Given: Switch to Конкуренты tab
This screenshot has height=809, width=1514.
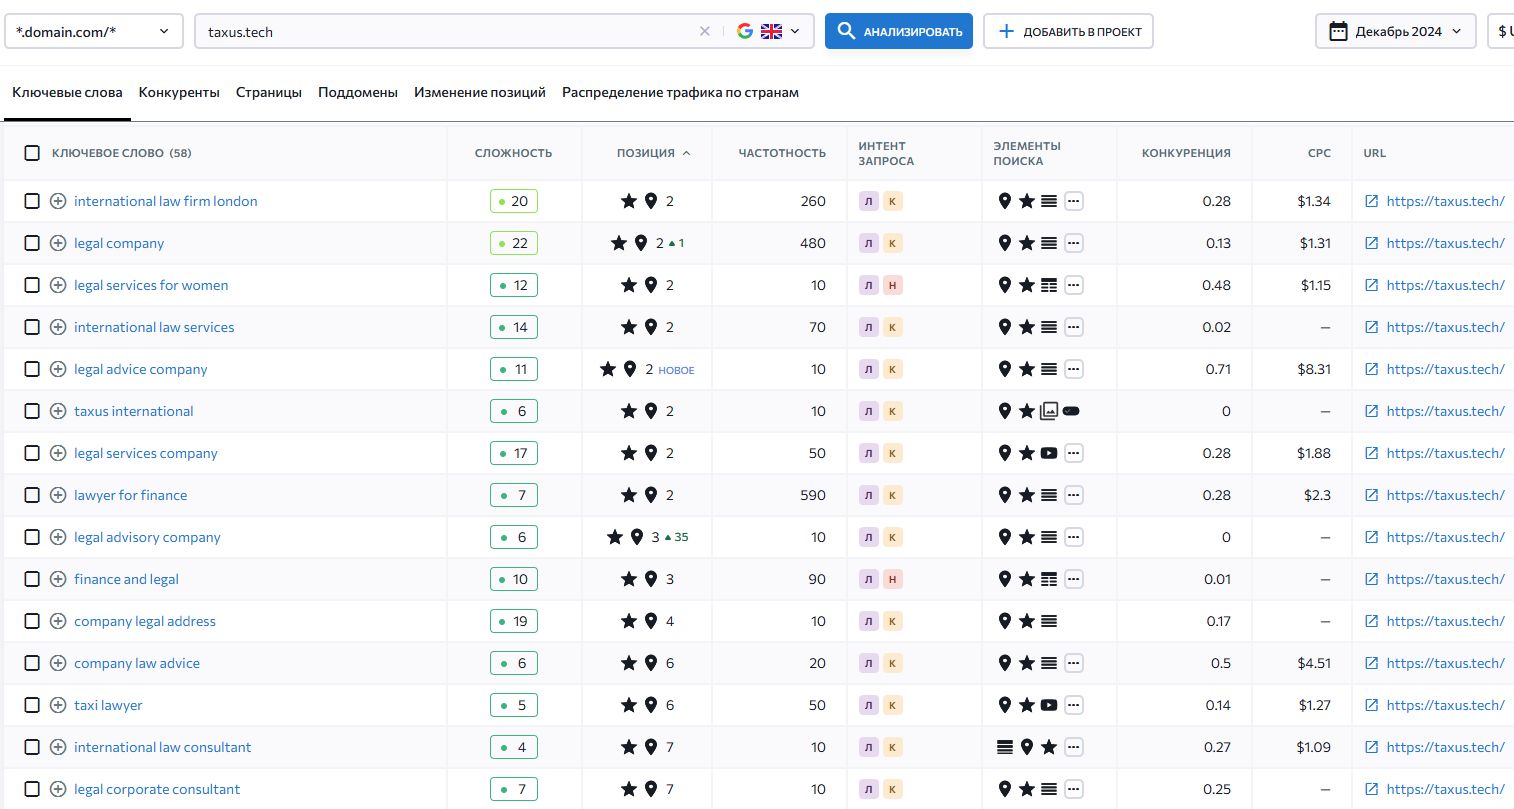Looking at the screenshot, I should [x=179, y=92].
